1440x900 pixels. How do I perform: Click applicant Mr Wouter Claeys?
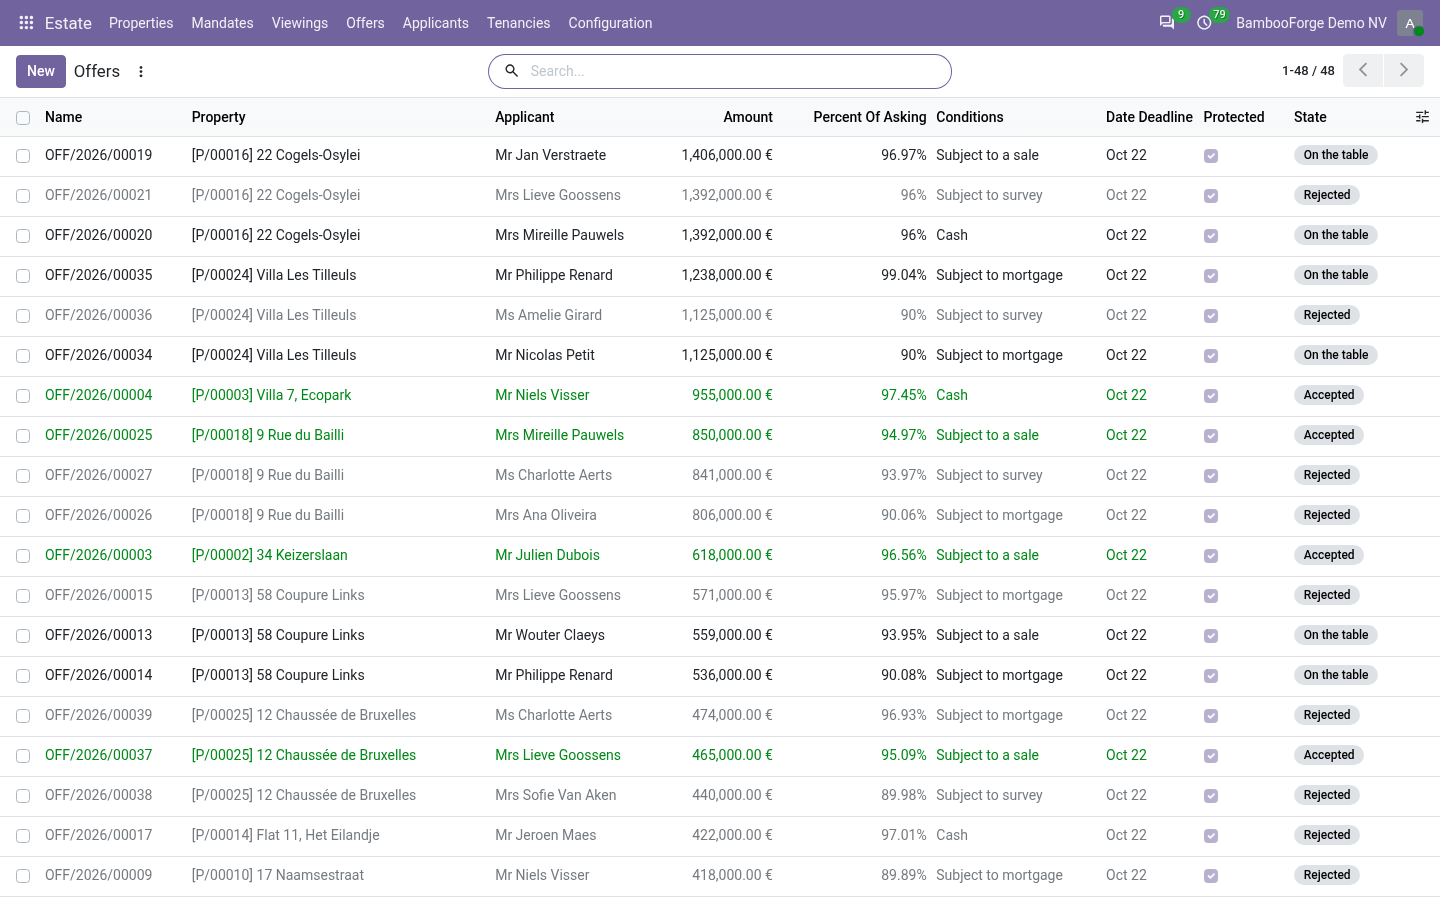point(550,635)
